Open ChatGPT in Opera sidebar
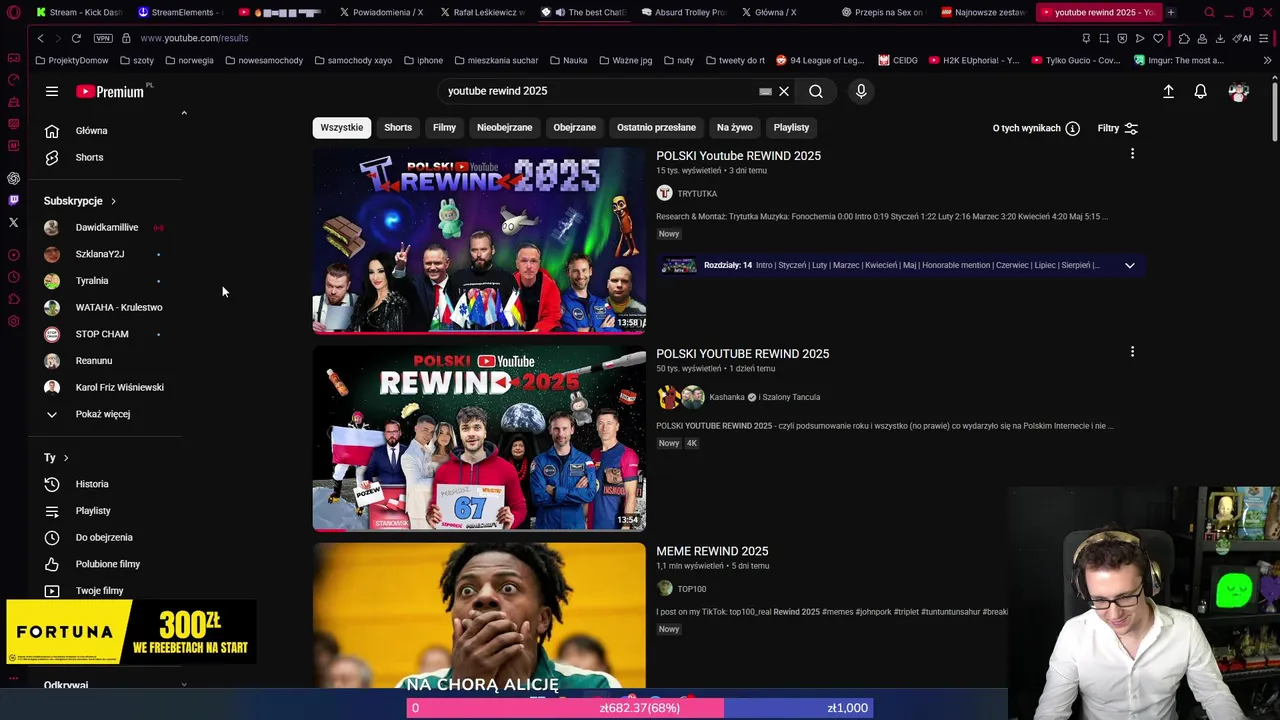 point(13,178)
